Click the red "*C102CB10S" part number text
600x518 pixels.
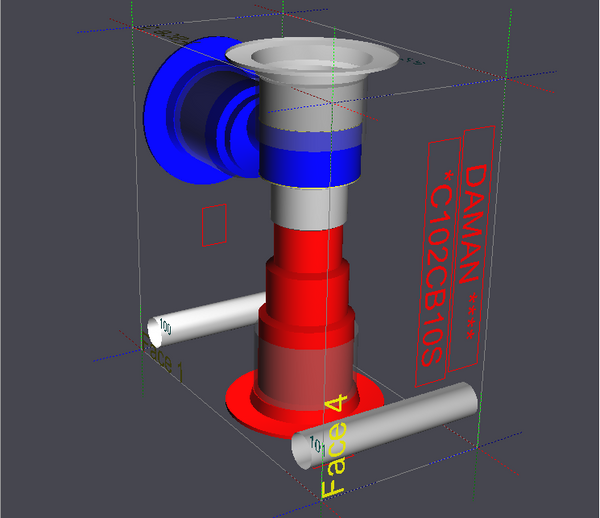coord(437,269)
